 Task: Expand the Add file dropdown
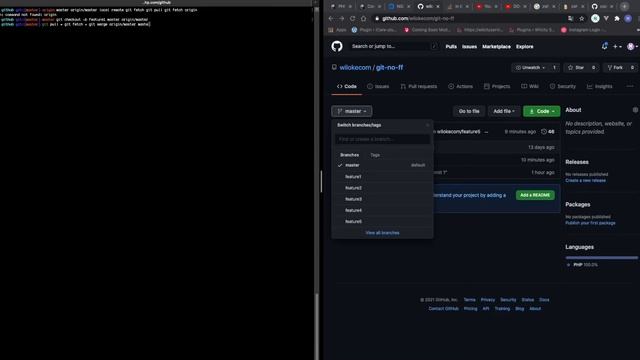point(504,111)
